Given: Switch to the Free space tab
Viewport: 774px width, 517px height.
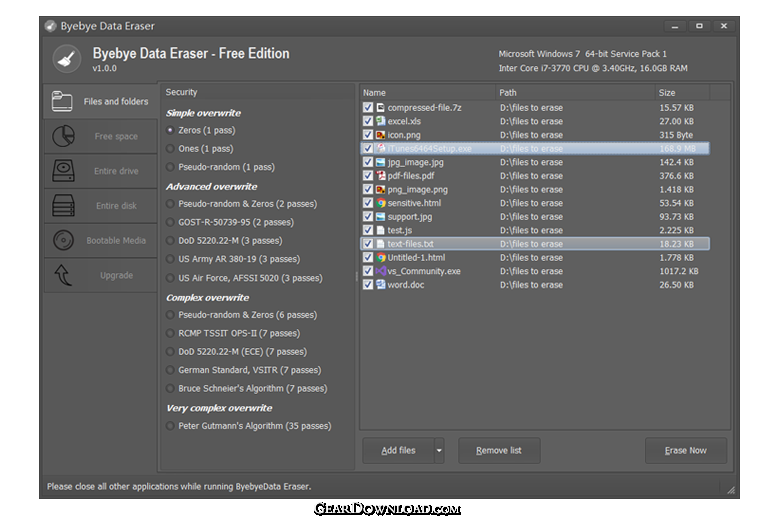Looking at the screenshot, I should click(101, 136).
